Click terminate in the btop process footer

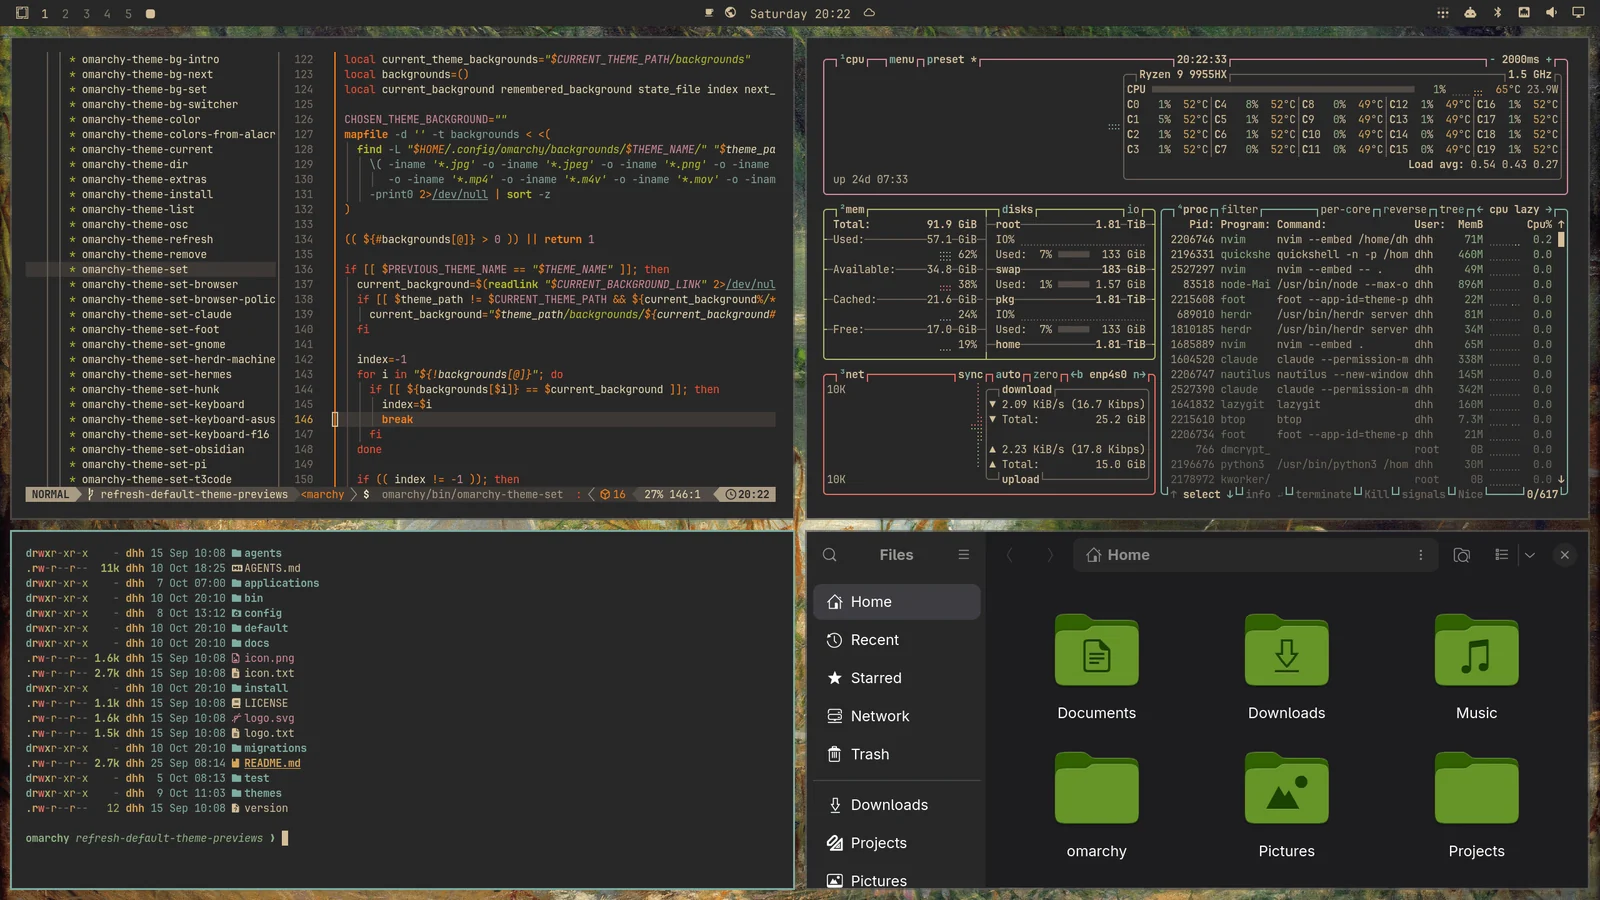[x=1323, y=495]
